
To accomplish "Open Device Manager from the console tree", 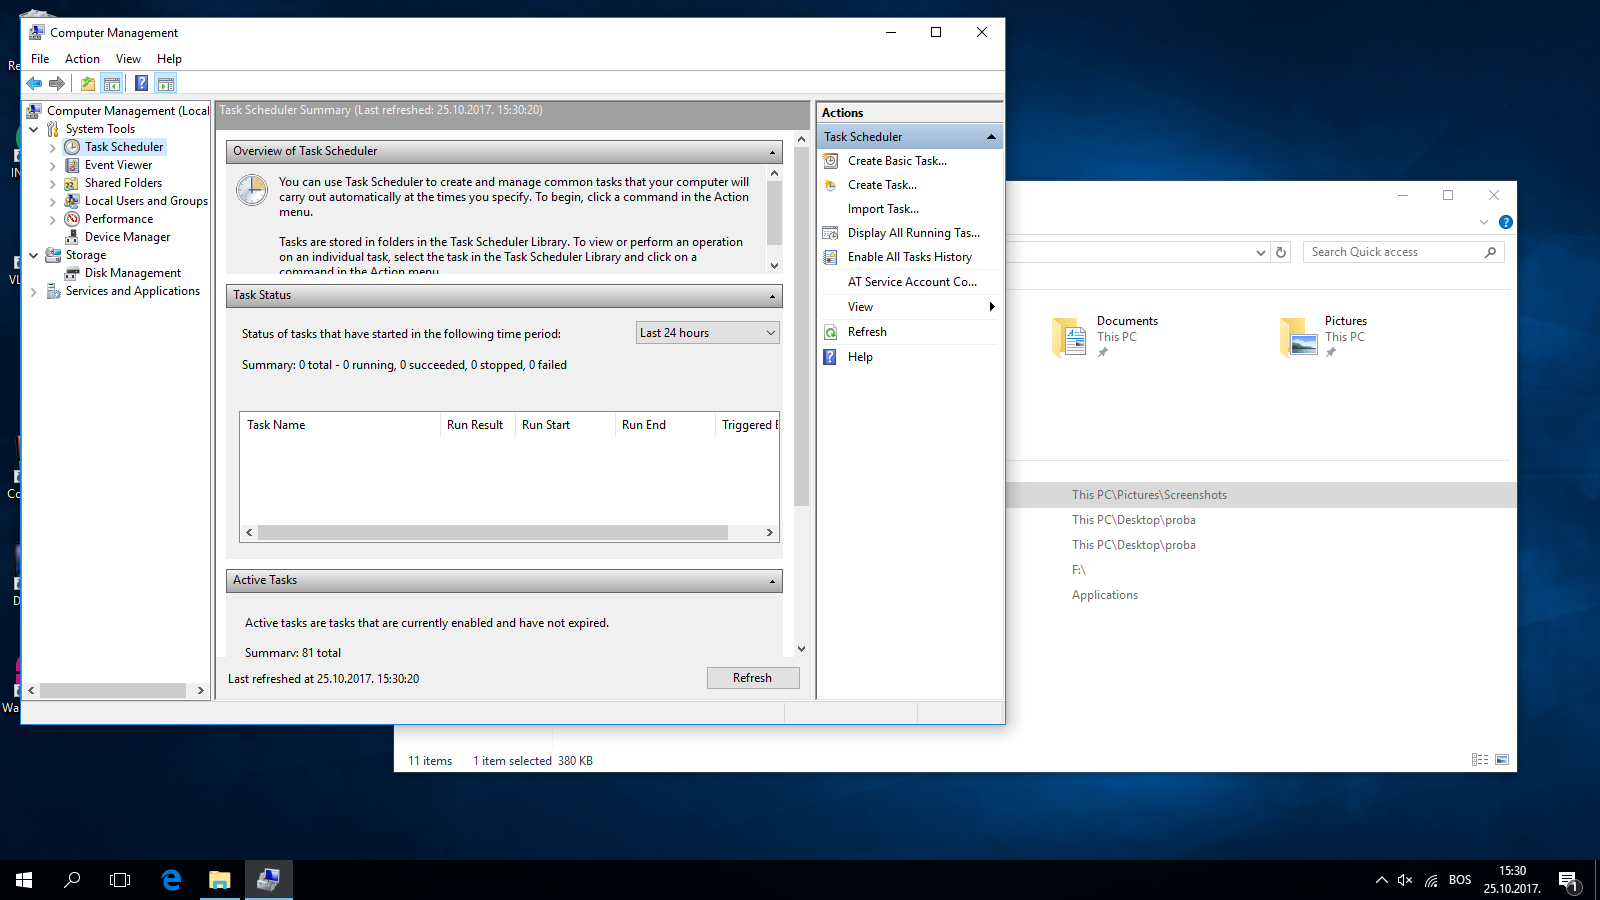I will (127, 237).
